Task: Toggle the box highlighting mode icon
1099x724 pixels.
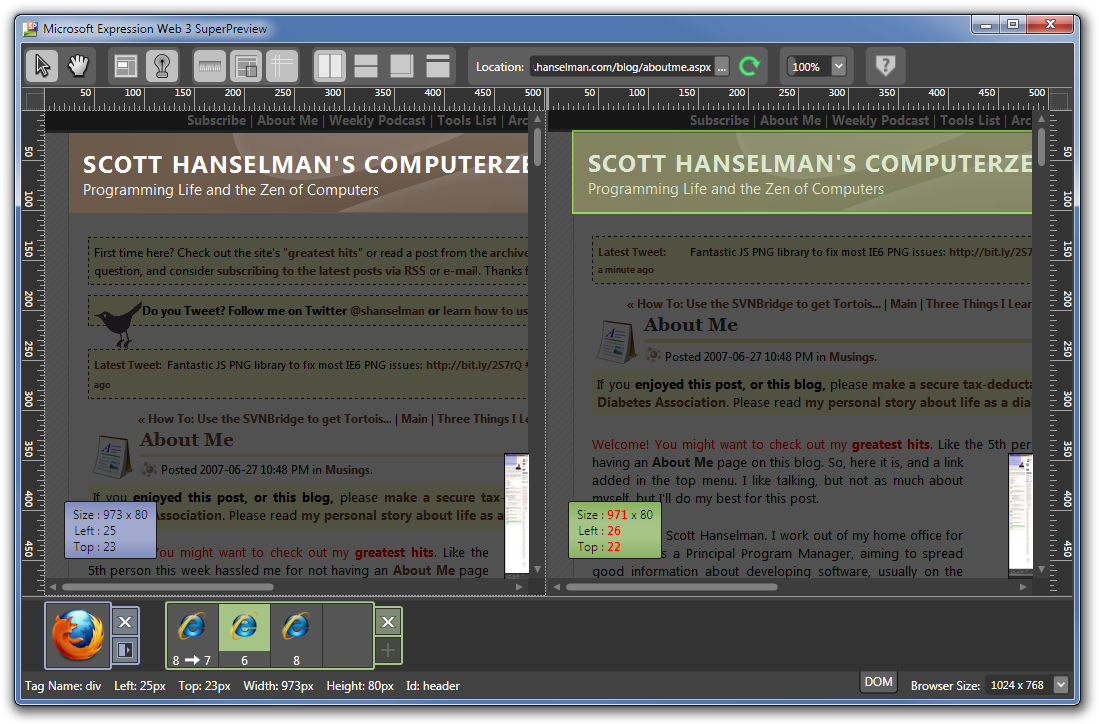Action: tap(125, 66)
